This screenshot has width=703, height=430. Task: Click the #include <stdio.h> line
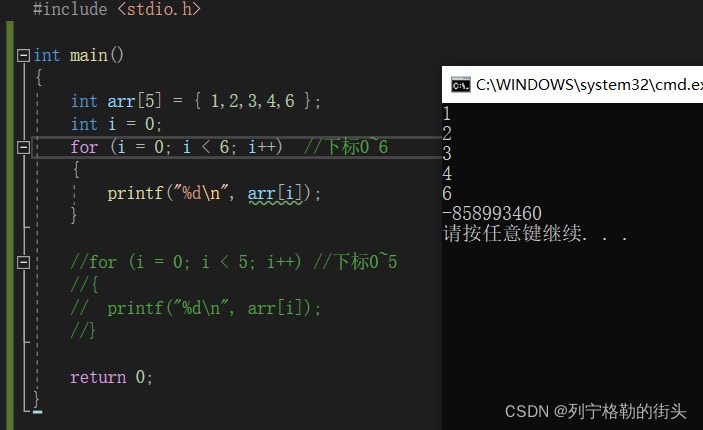[x=117, y=9]
